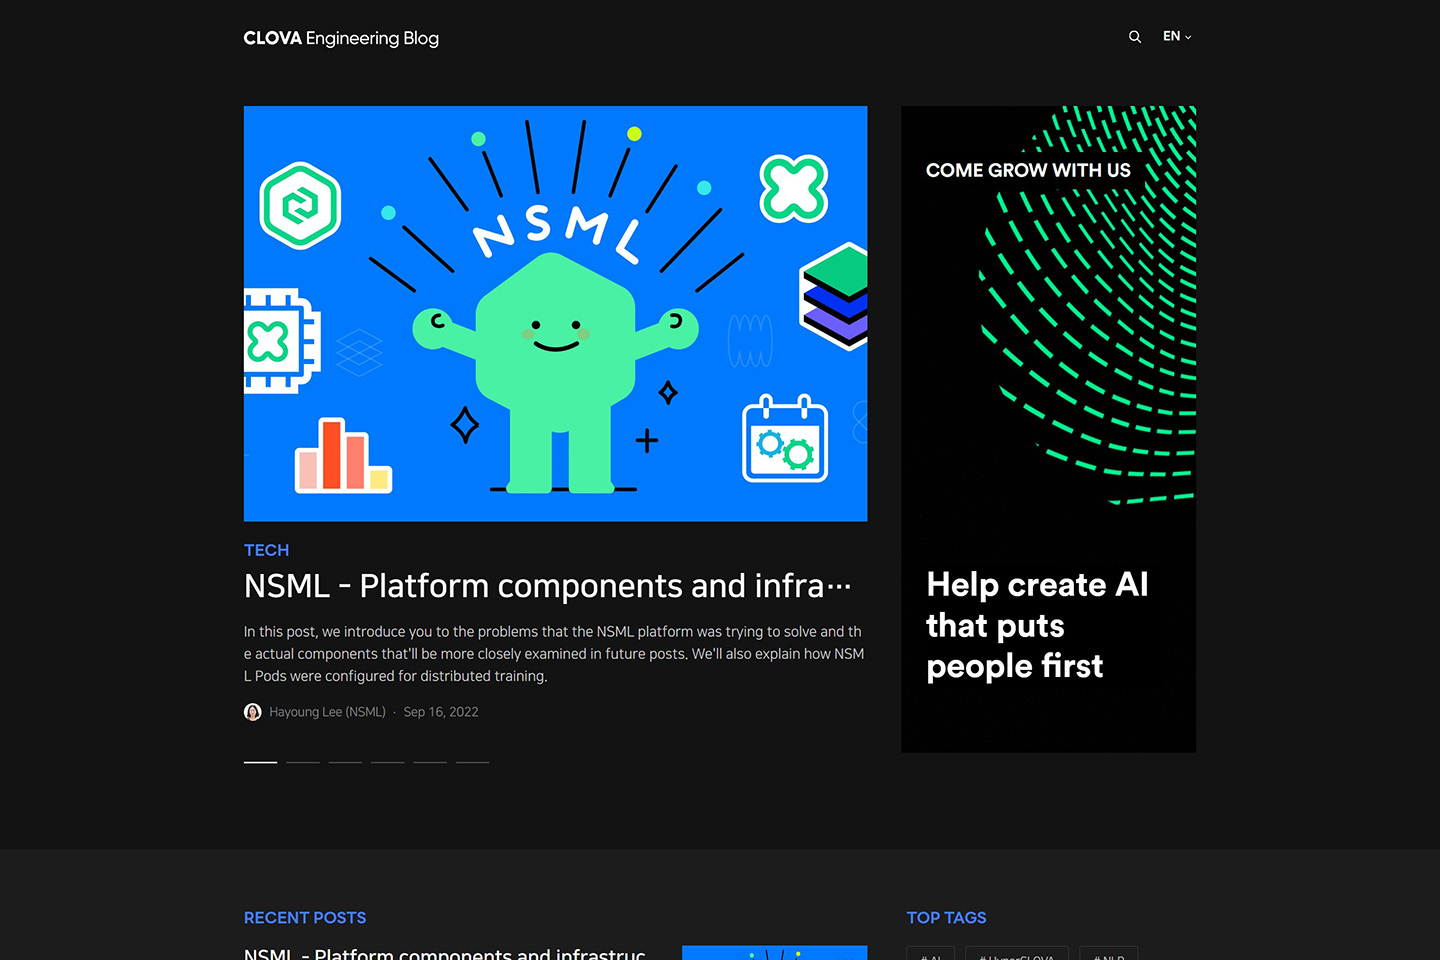This screenshot has height=960, width=1440.
Task: Go to the first carousel slide indicator
Action: point(260,762)
